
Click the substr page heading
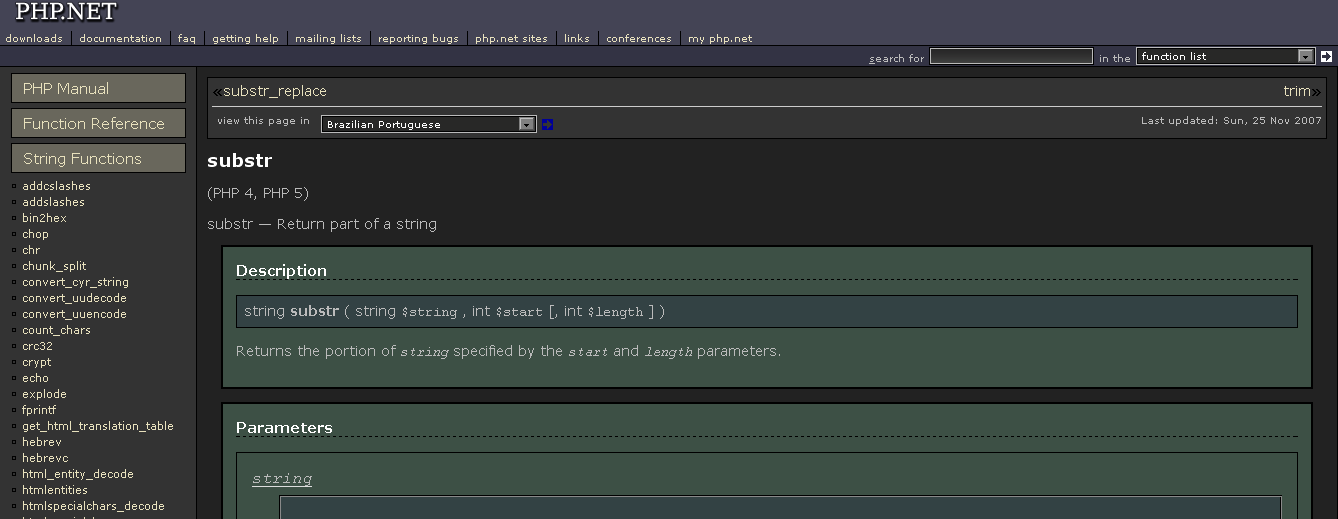click(x=239, y=161)
